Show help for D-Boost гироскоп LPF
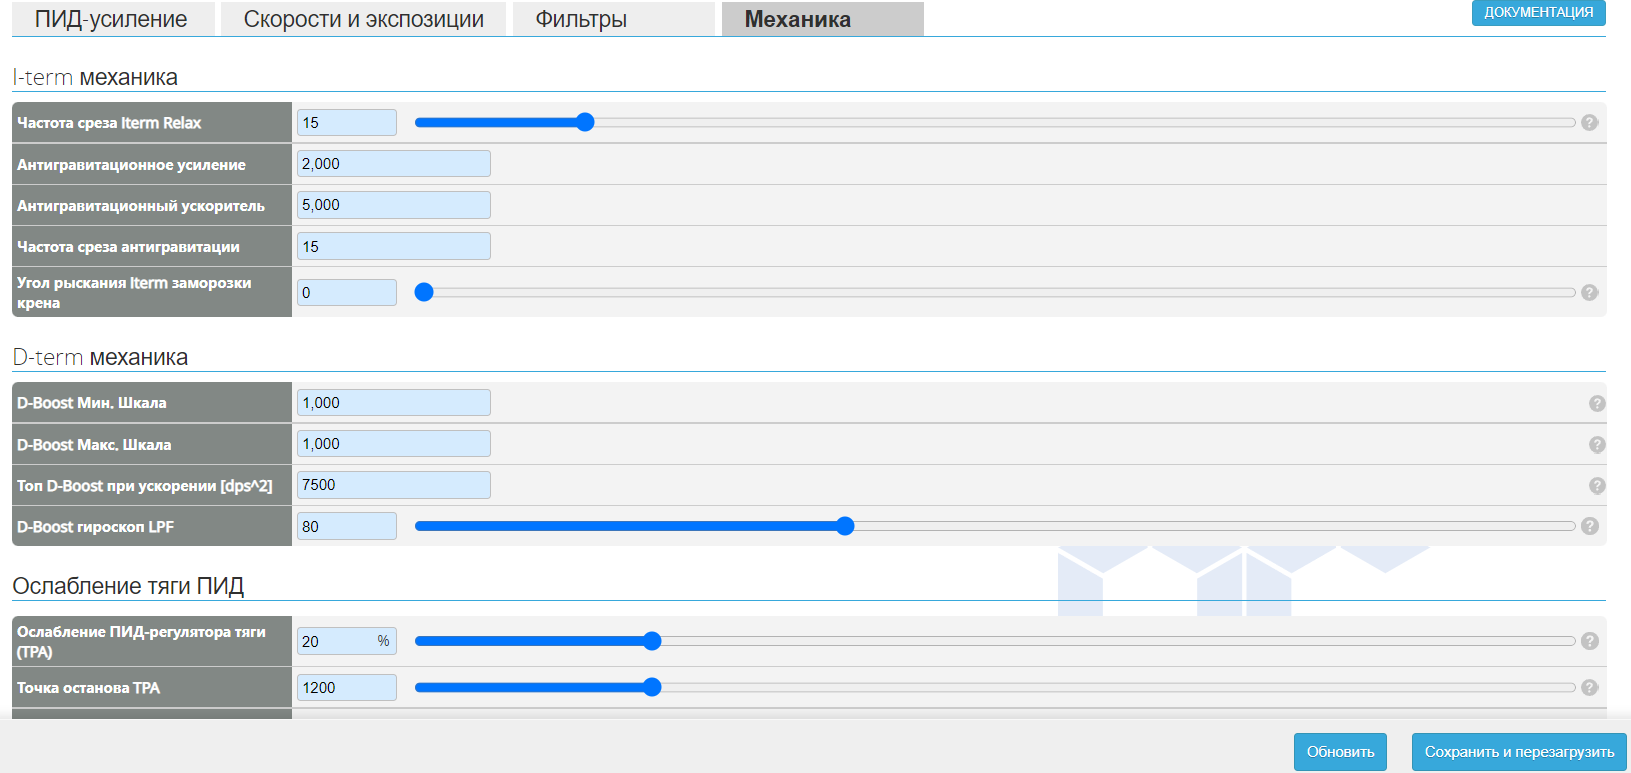1631x773 pixels. pos(1589,526)
